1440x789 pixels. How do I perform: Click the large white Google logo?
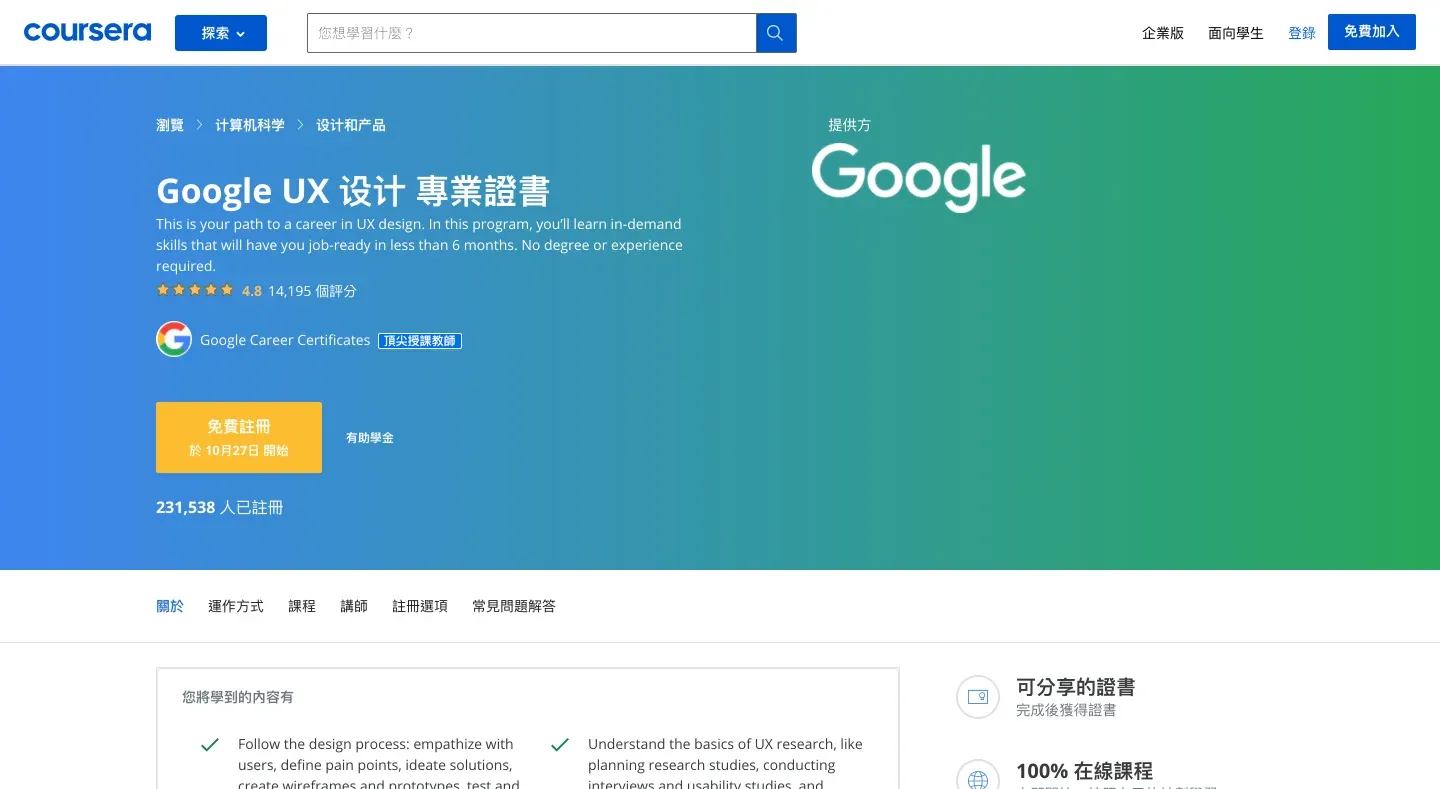point(918,177)
